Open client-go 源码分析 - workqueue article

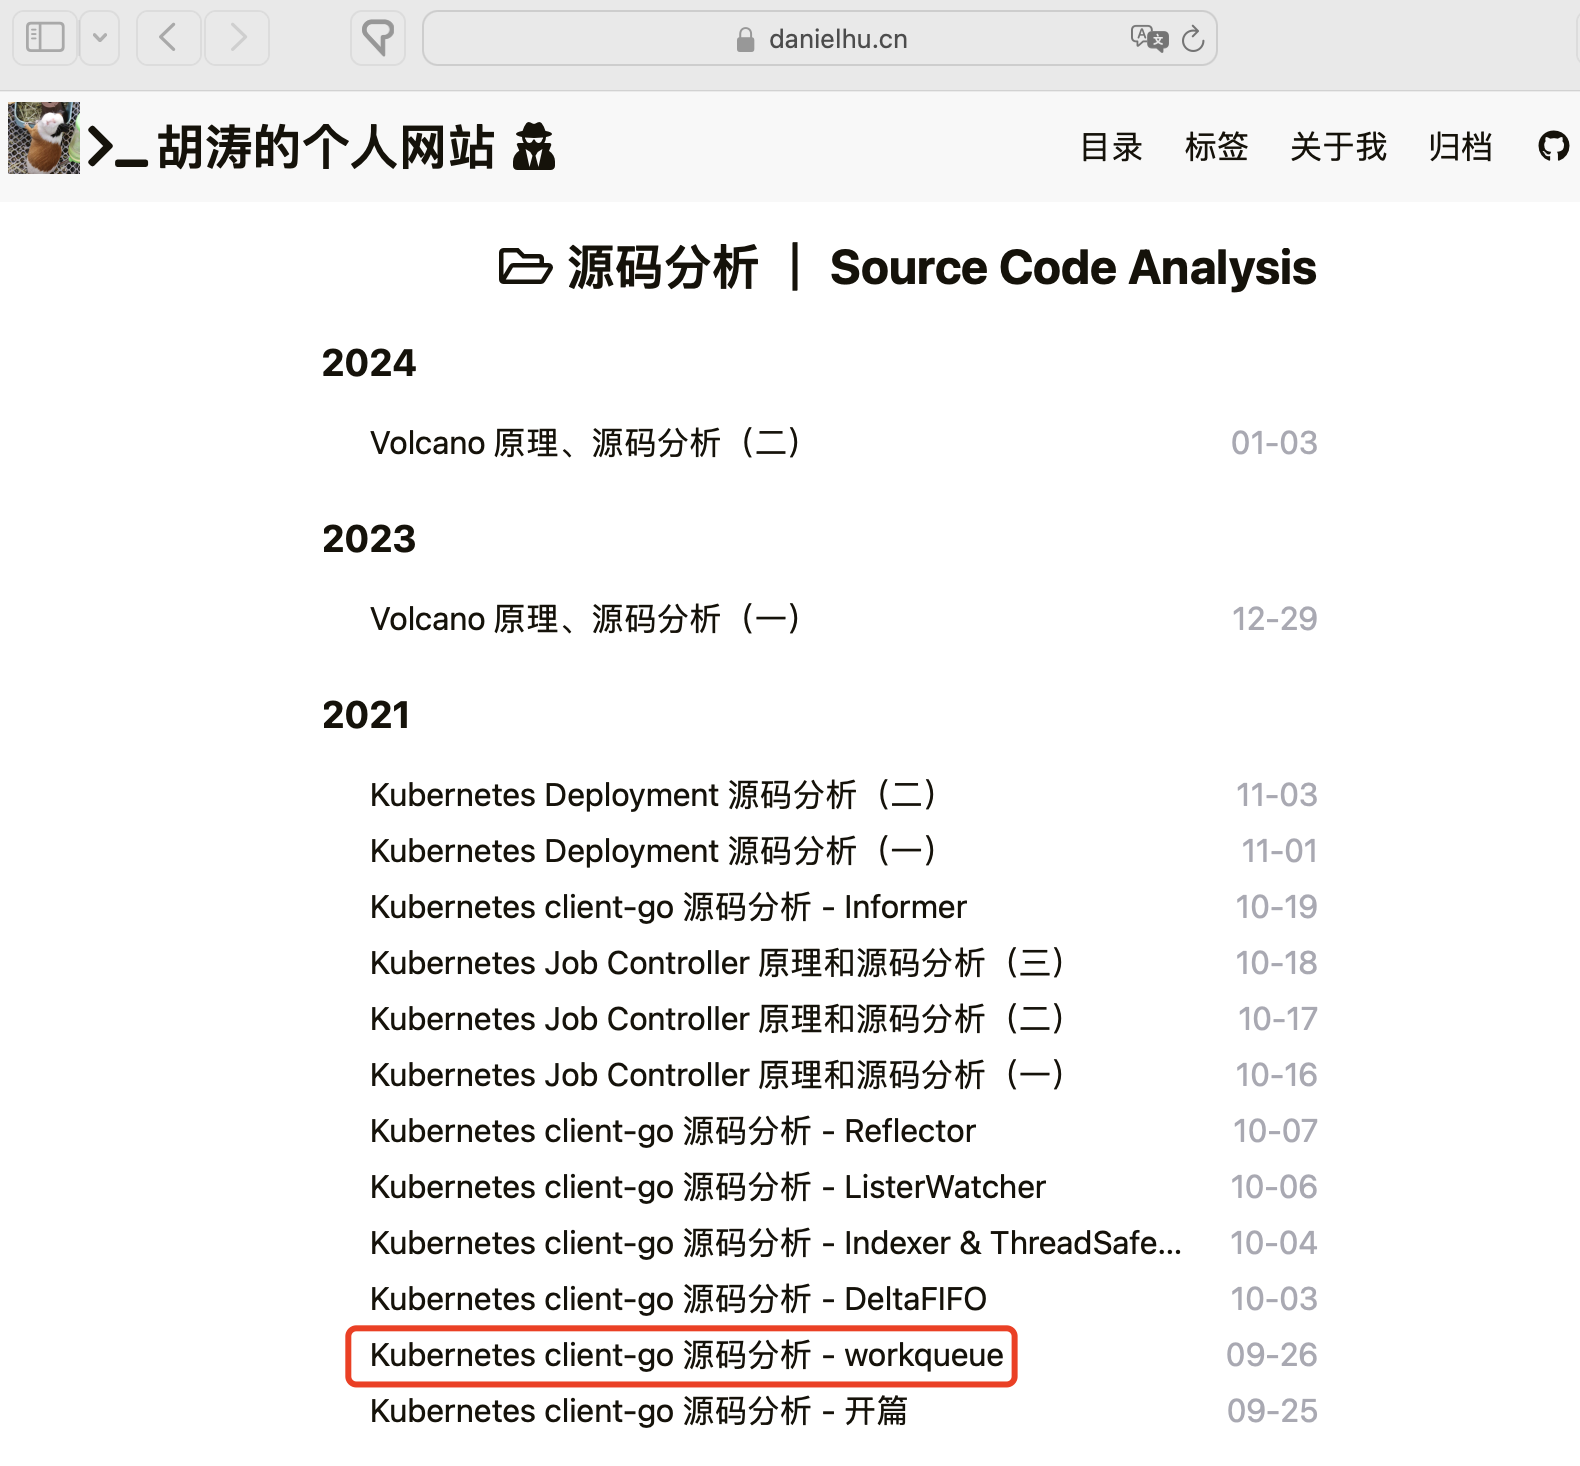tap(686, 1354)
